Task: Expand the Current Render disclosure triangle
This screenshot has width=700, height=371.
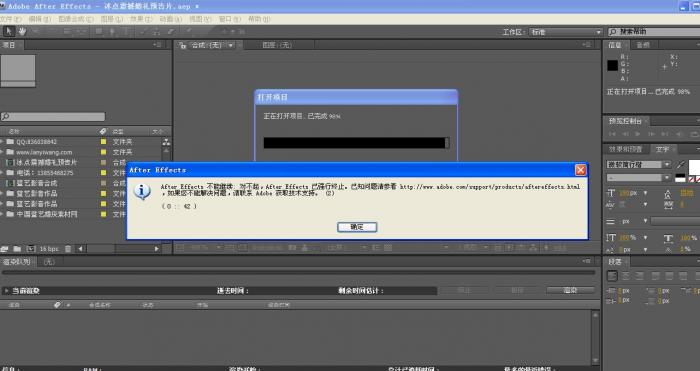Action: tap(6, 291)
